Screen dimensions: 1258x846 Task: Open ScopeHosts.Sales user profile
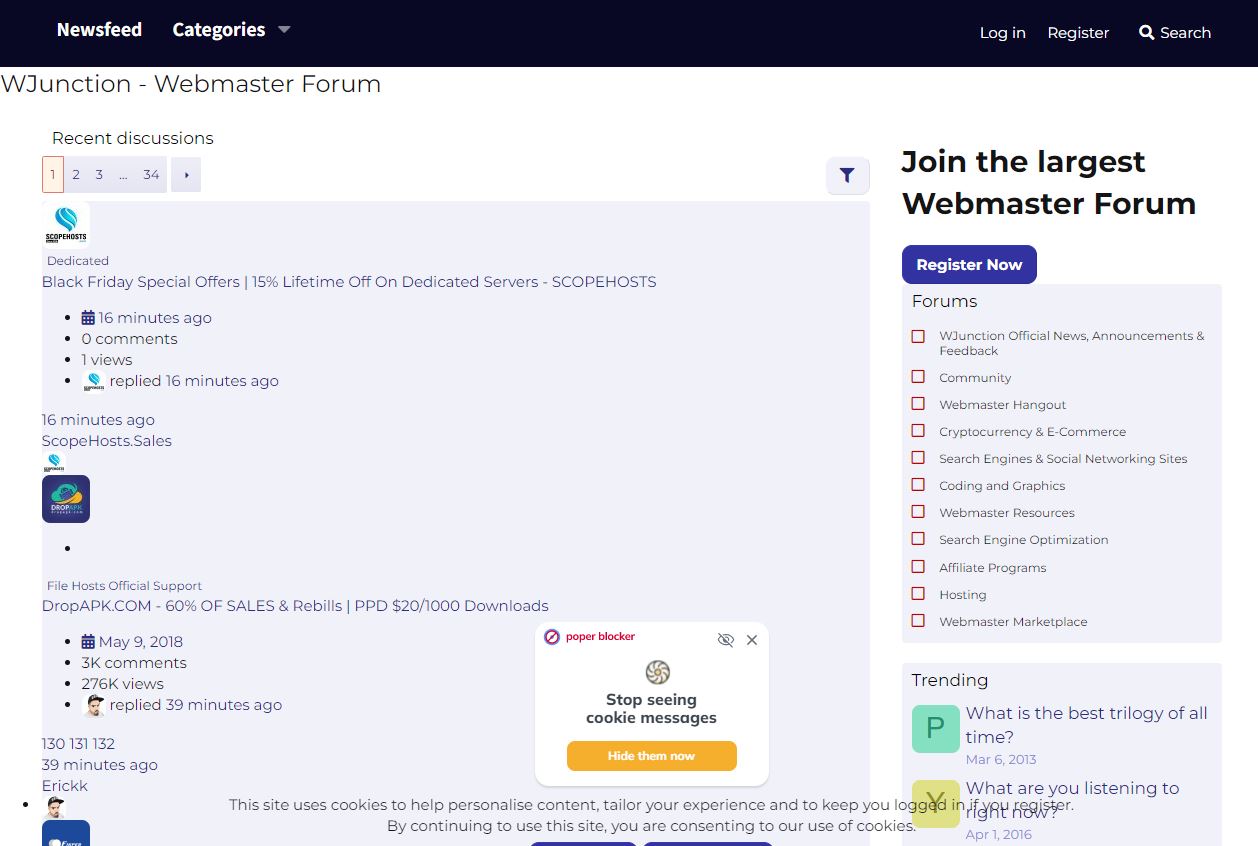tap(107, 441)
